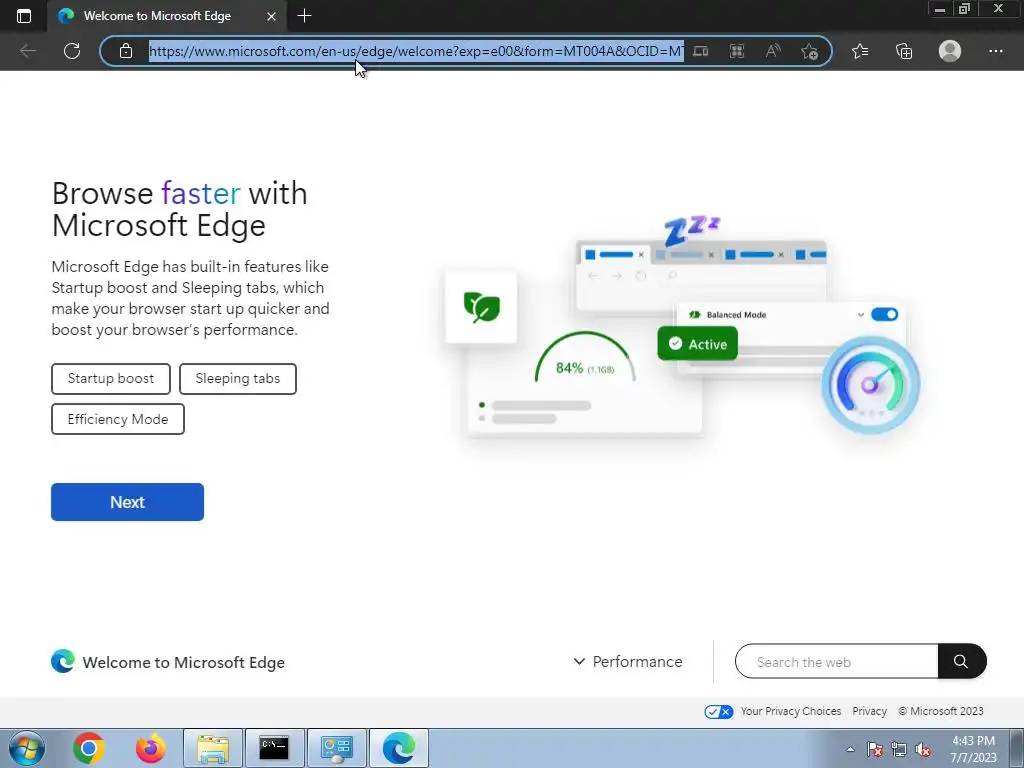1024x768 pixels.
Task: Click the immersive reader icon in address bar
Action: tap(701, 51)
